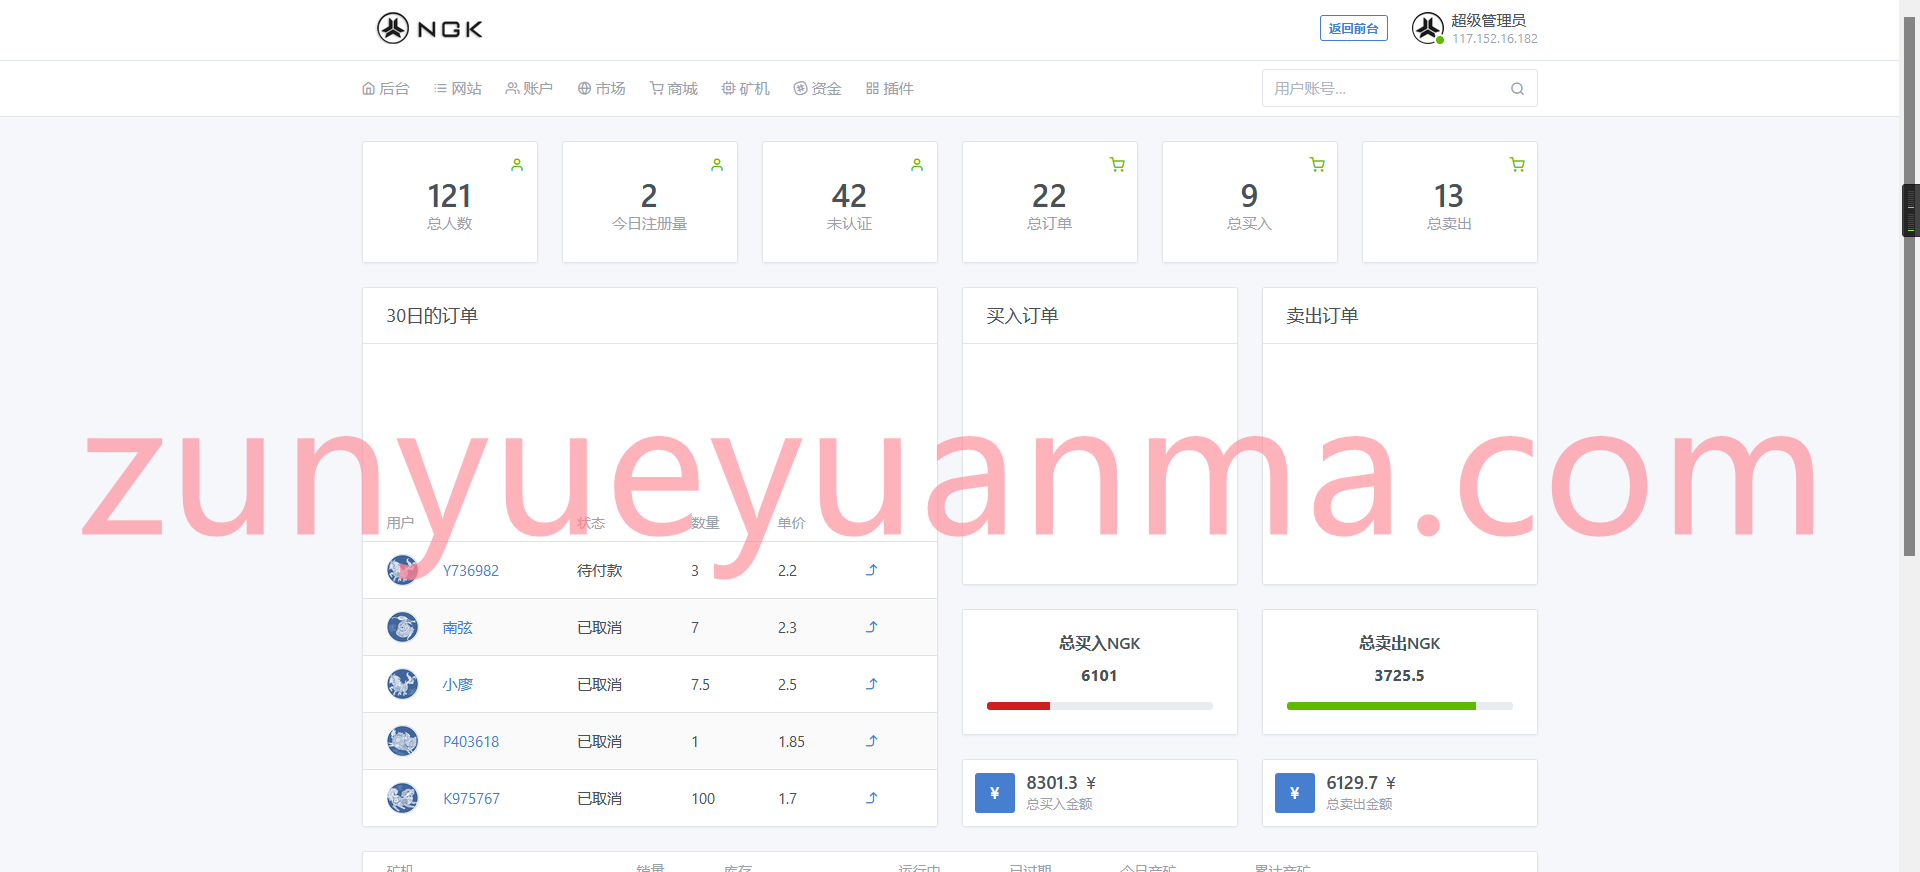Viewport: 1920px width, 872px height.
Task: Open the 后台 menu
Action: [386, 88]
